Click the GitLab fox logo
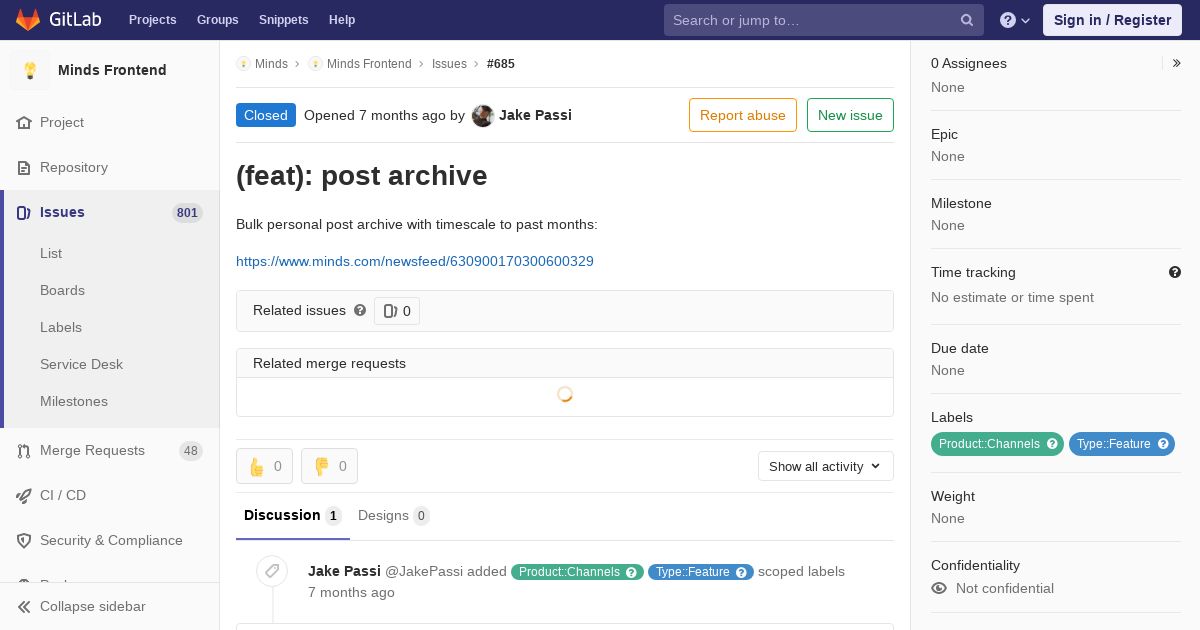The width and height of the screenshot is (1200, 630). pos(28,19)
